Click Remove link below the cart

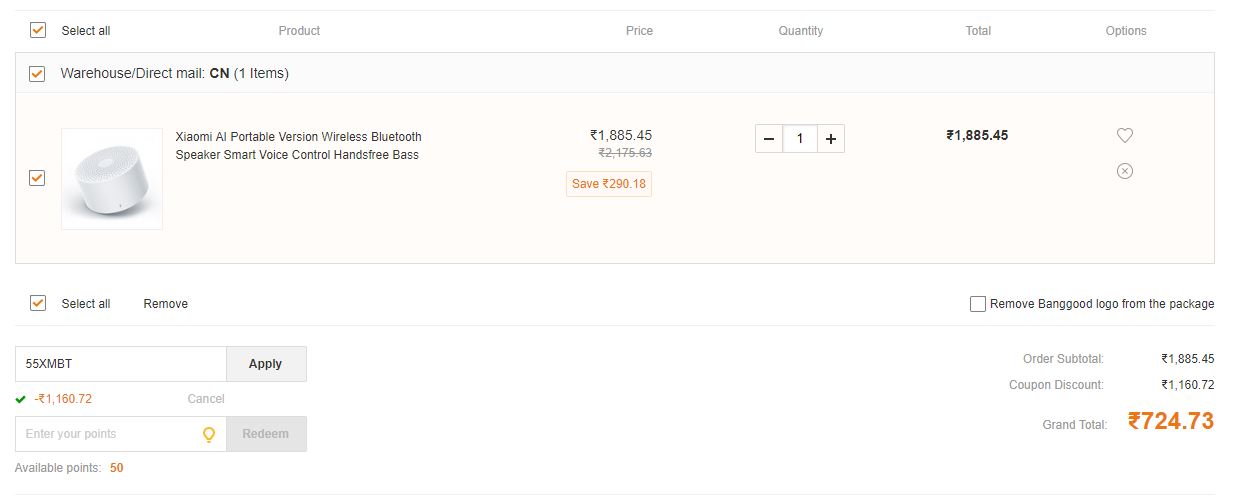166,304
